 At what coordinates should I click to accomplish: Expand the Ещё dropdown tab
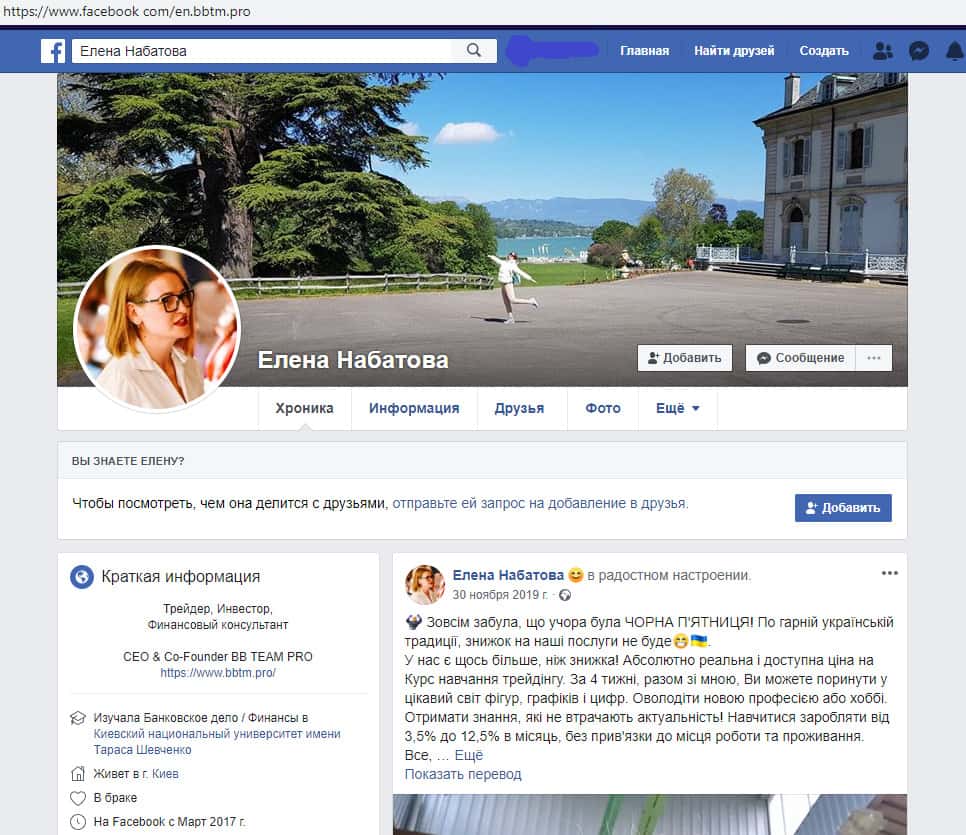pyautogui.click(x=677, y=408)
